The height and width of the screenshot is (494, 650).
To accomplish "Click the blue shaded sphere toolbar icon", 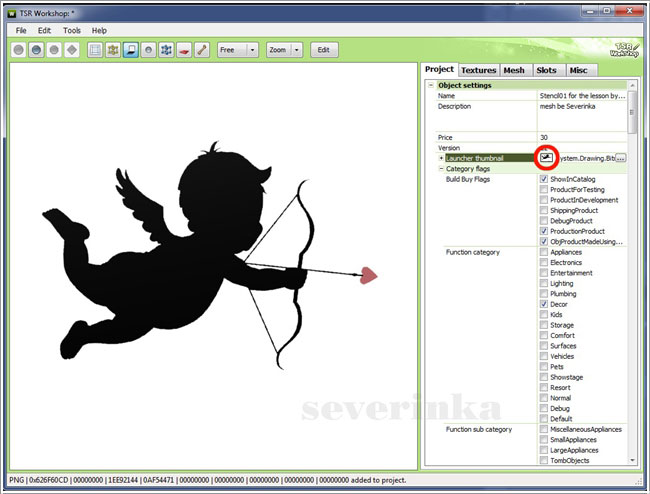I will [36, 49].
